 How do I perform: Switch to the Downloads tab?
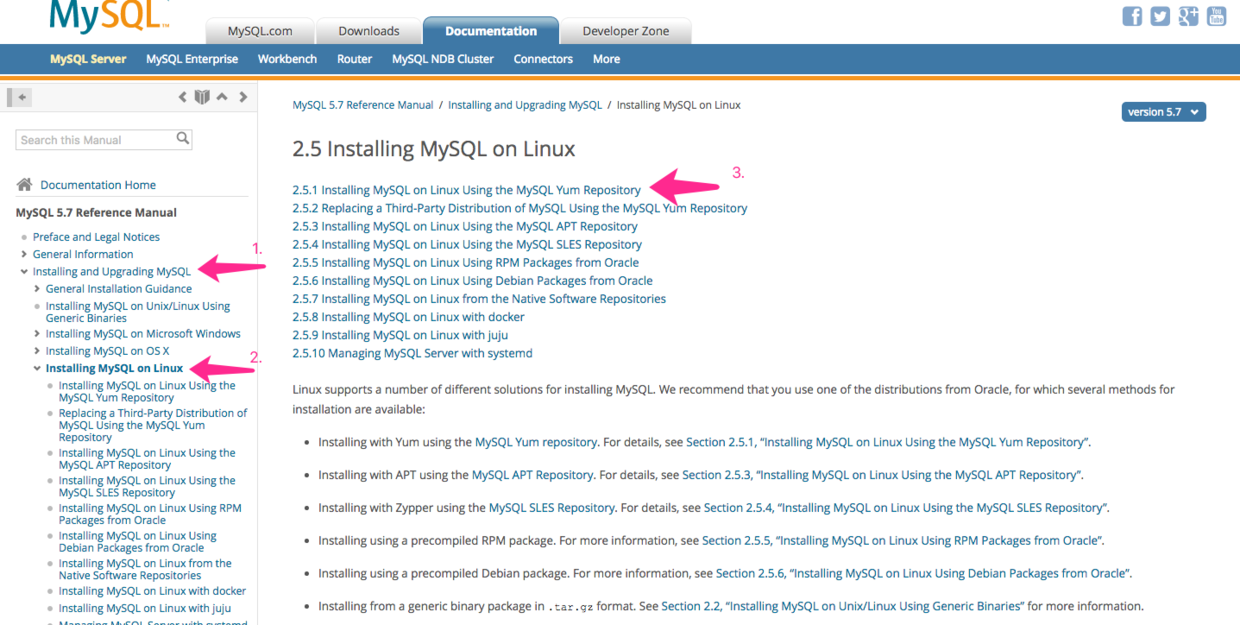(369, 31)
